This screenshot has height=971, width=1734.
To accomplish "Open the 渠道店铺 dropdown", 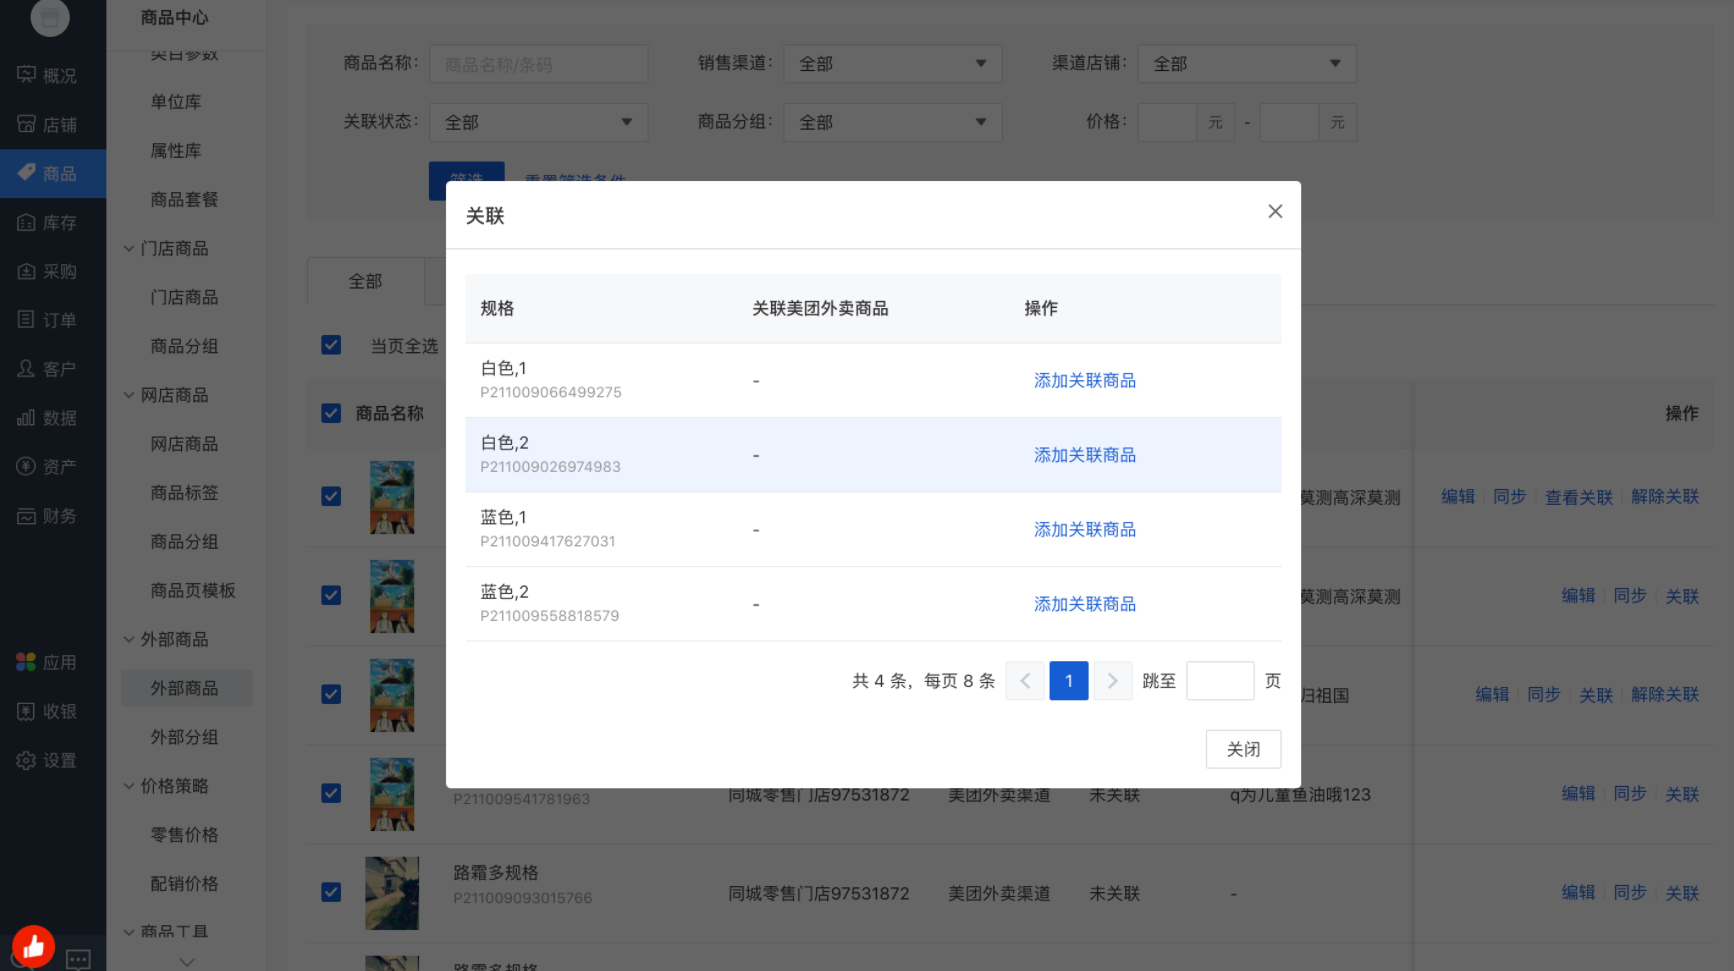I will click(x=1247, y=63).
